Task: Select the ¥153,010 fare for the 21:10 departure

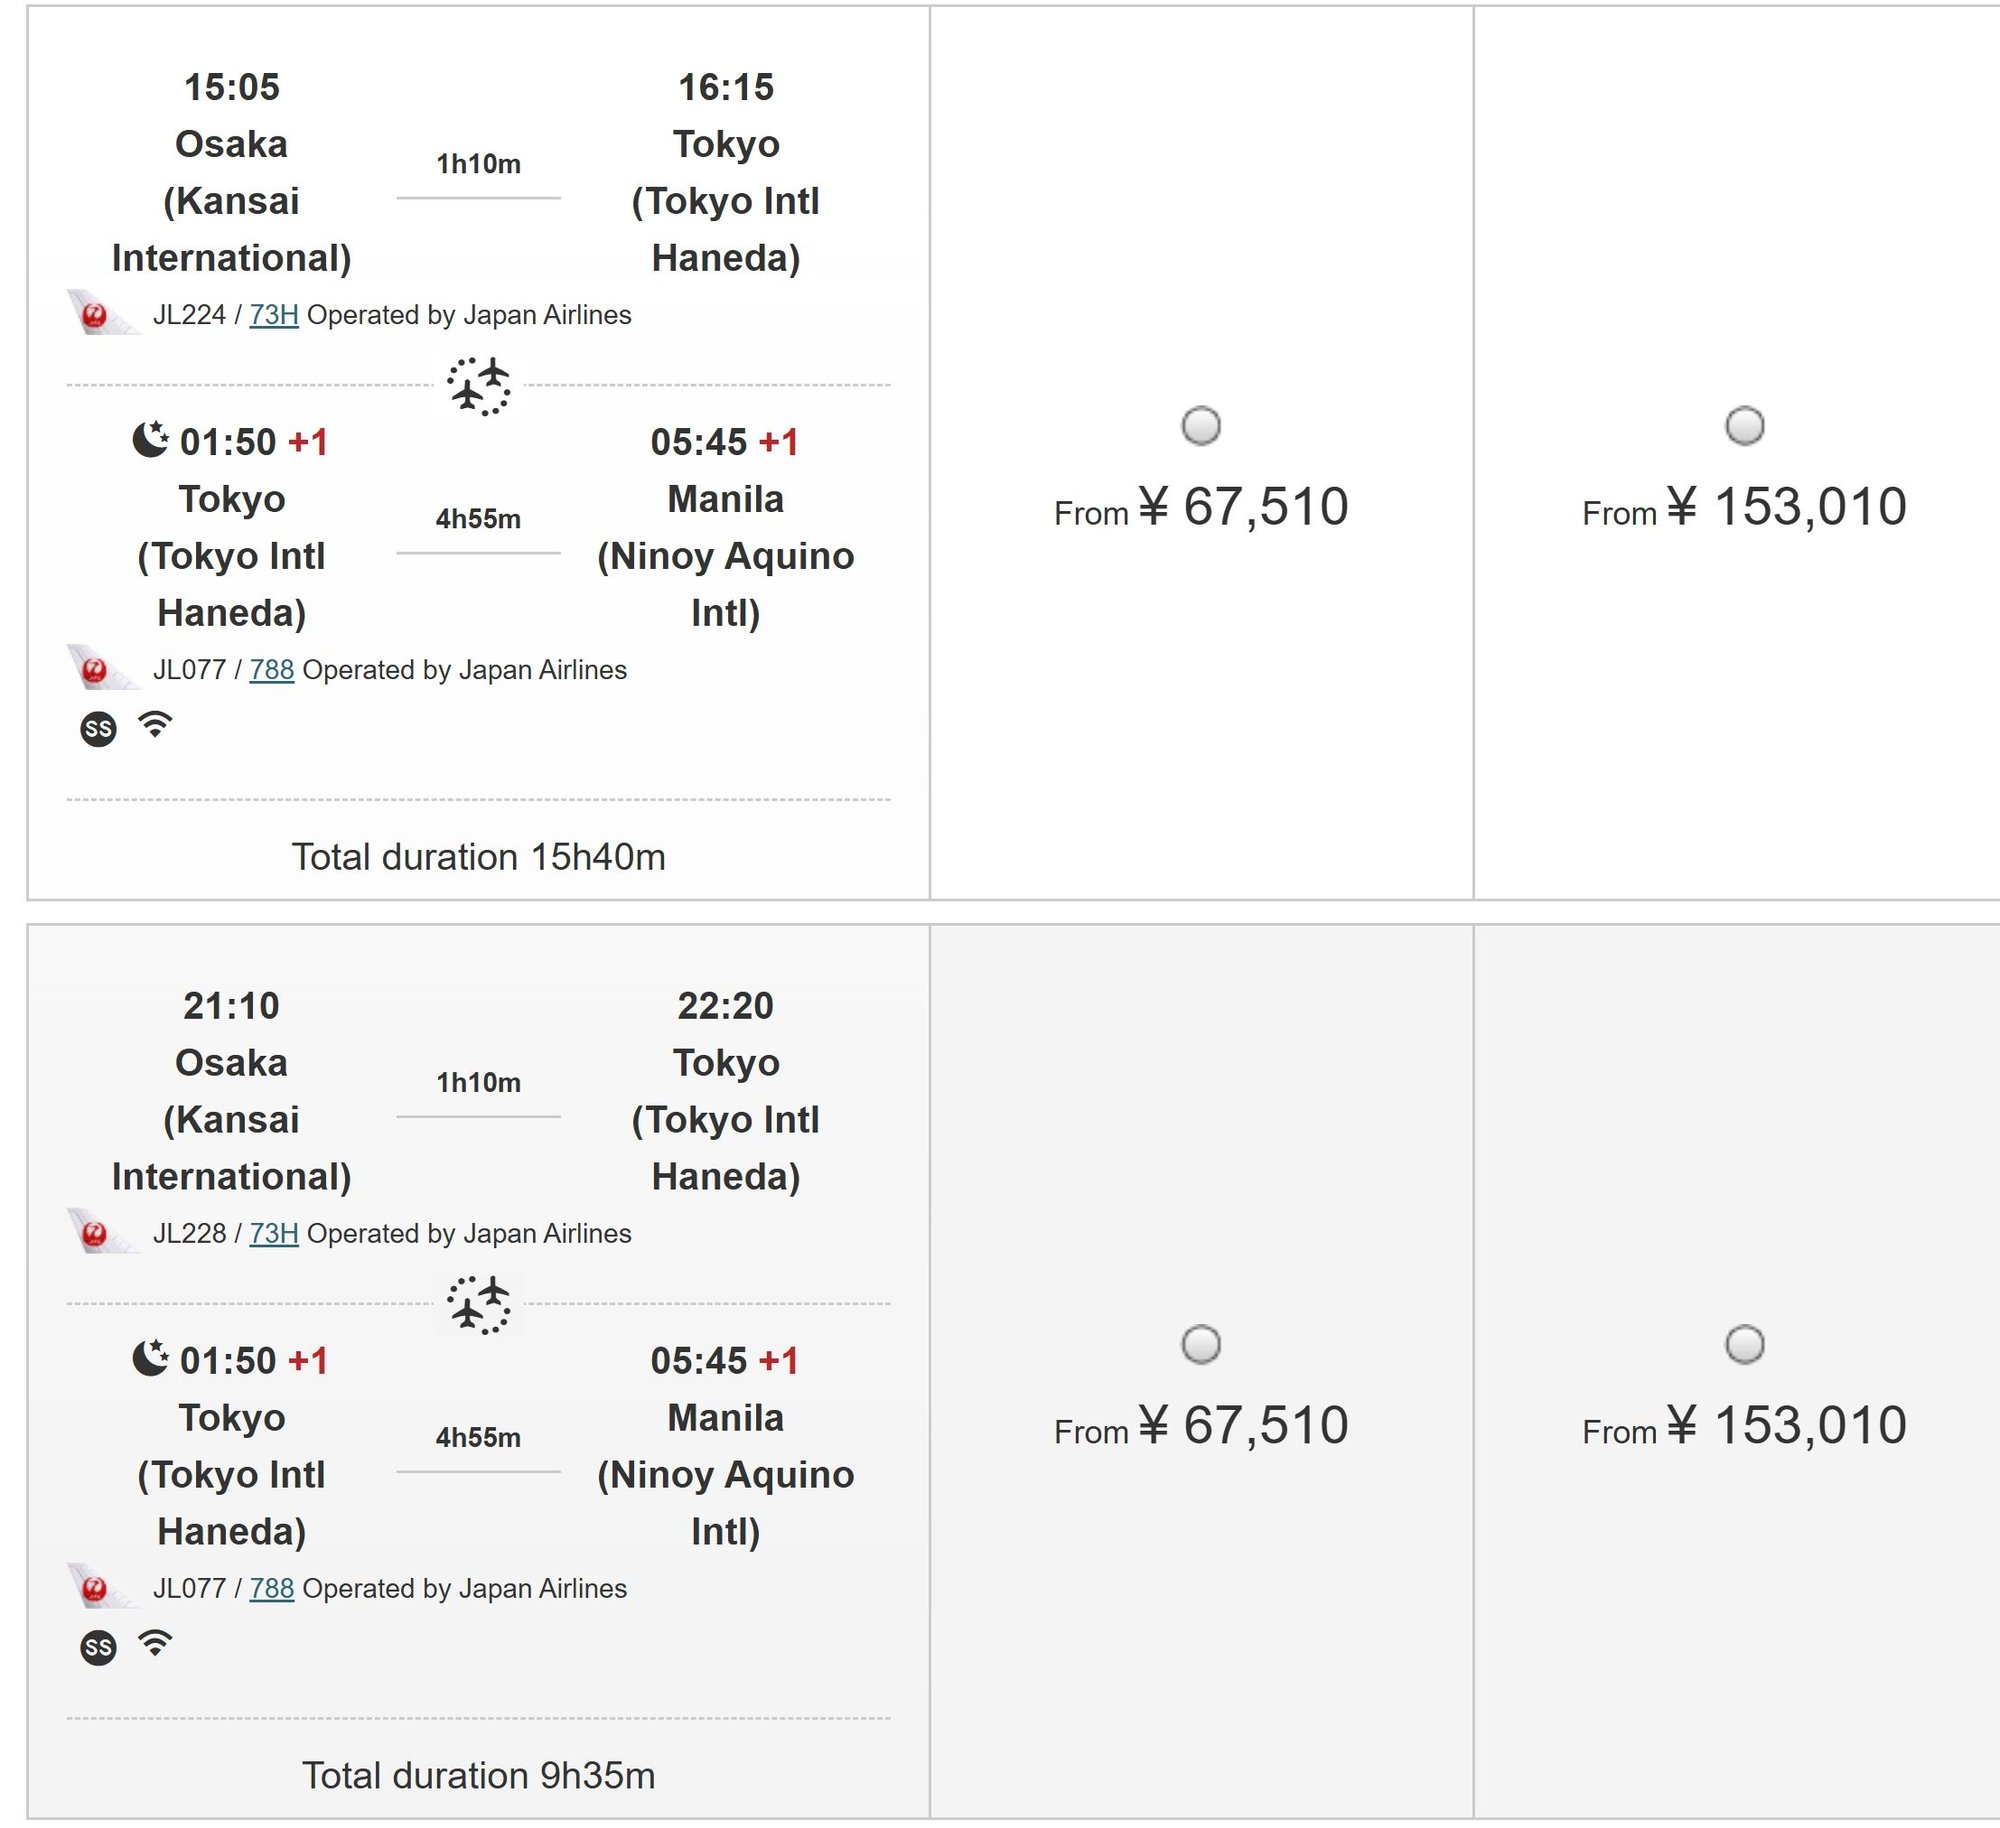Action: [1741, 1348]
